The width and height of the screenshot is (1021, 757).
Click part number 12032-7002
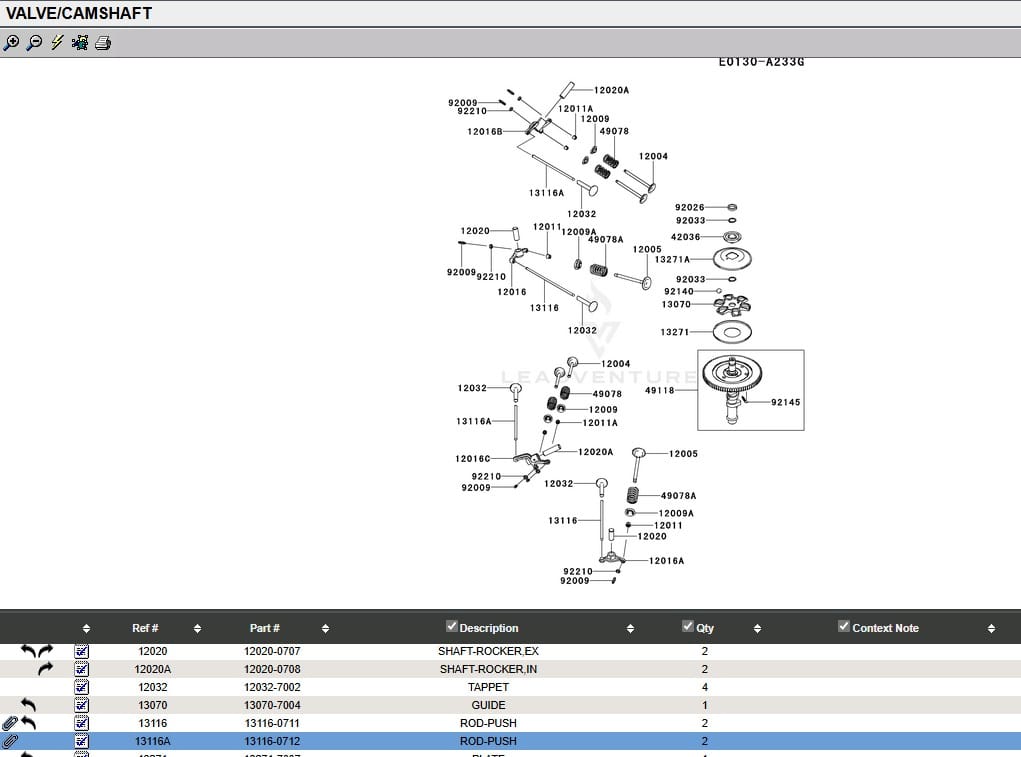pyautogui.click(x=272, y=687)
